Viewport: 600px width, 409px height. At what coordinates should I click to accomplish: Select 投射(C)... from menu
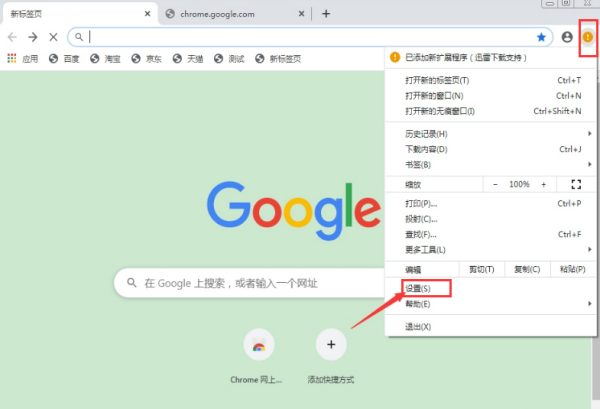click(x=491, y=219)
